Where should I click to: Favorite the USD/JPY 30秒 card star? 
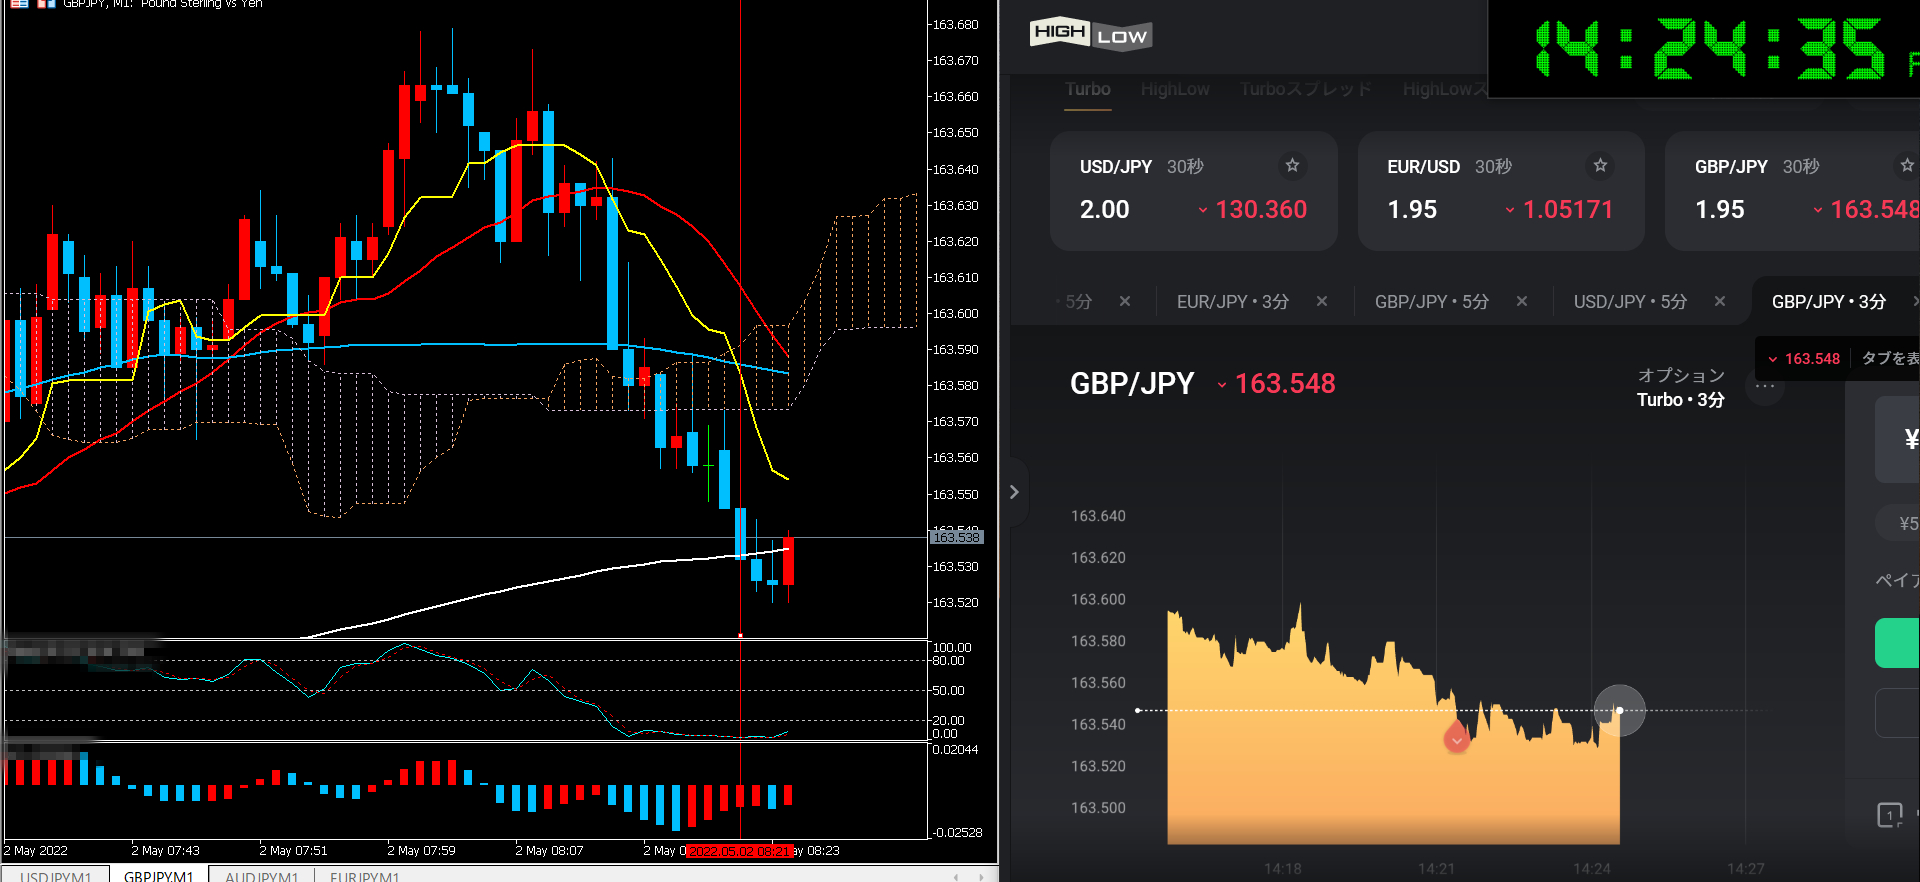pyautogui.click(x=1292, y=165)
